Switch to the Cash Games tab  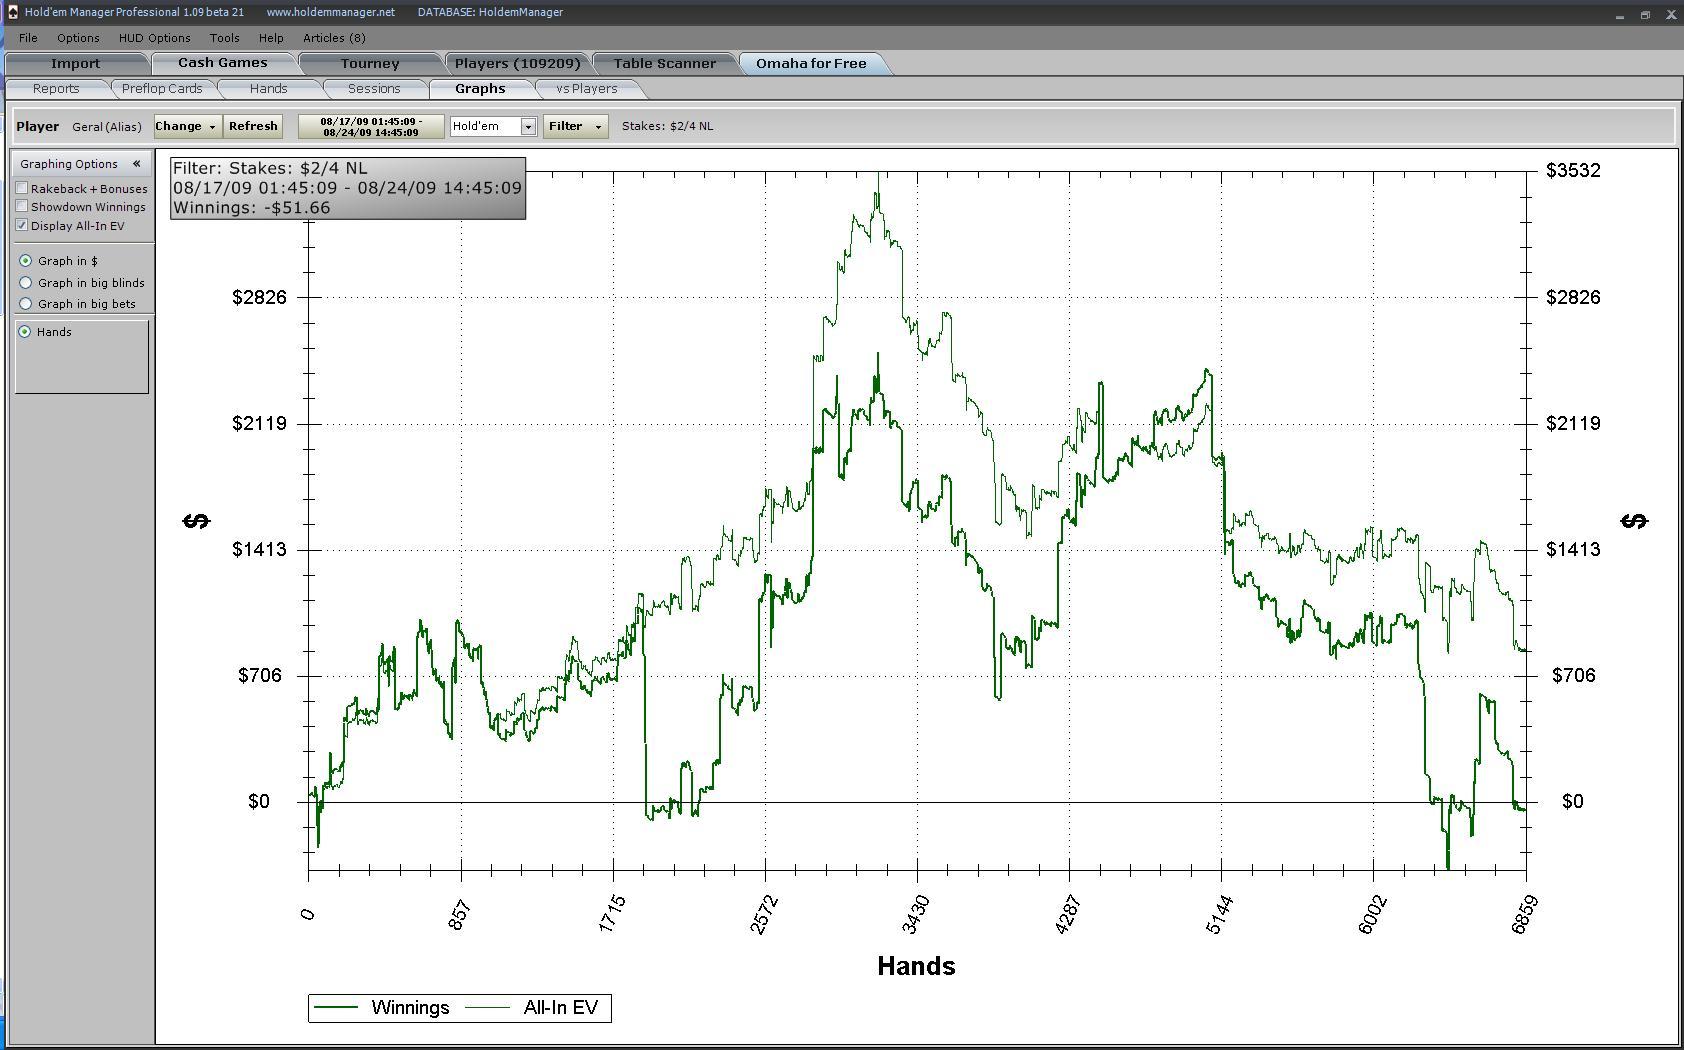[x=222, y=63]
